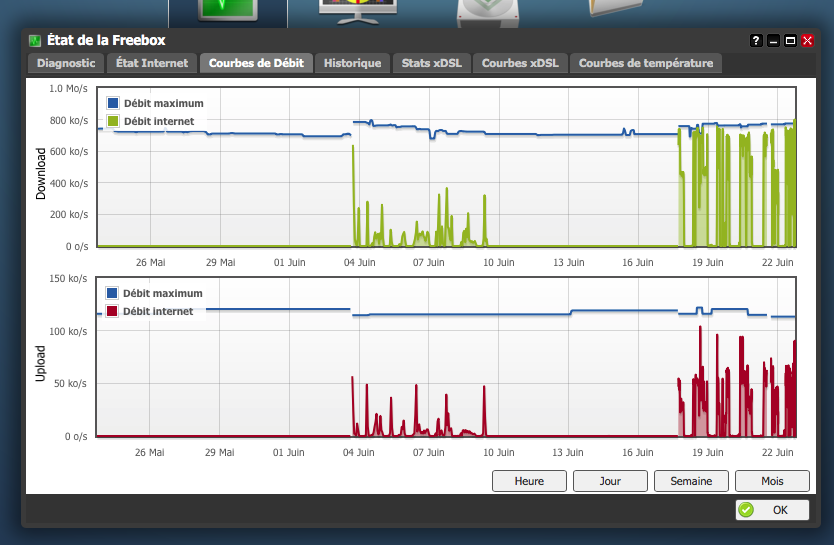Click the 1.0 Mo/s Download axis label
This screenshot has height=545, width=834.
coord(69,88)
